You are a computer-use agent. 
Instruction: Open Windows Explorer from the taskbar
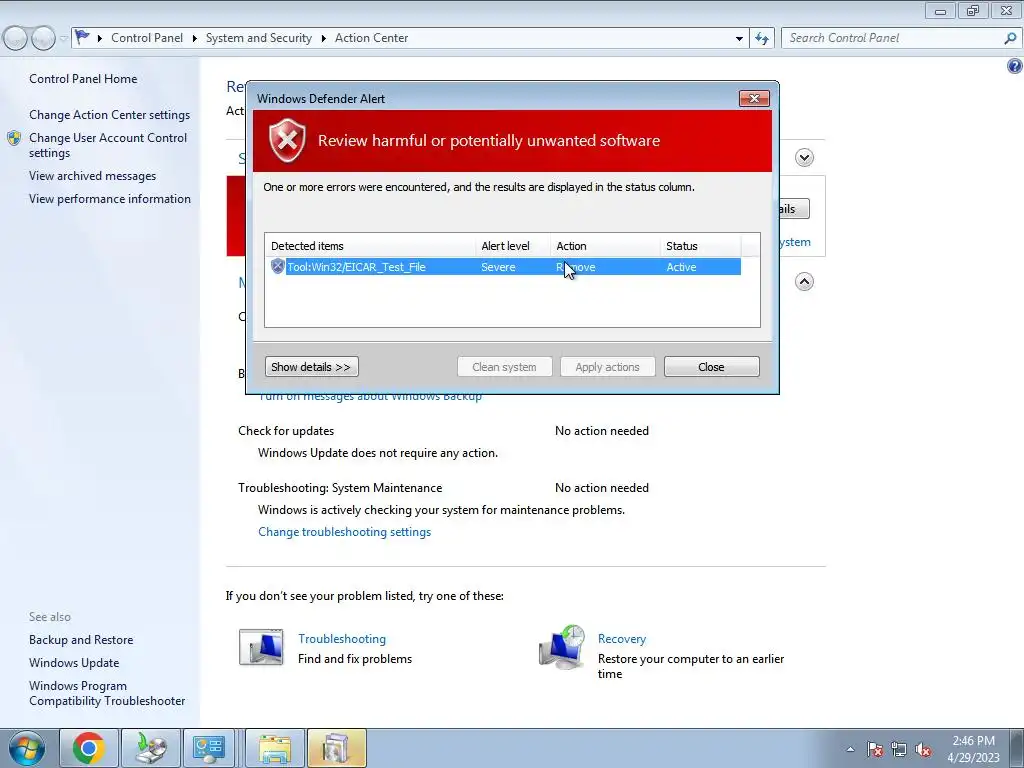275,748
